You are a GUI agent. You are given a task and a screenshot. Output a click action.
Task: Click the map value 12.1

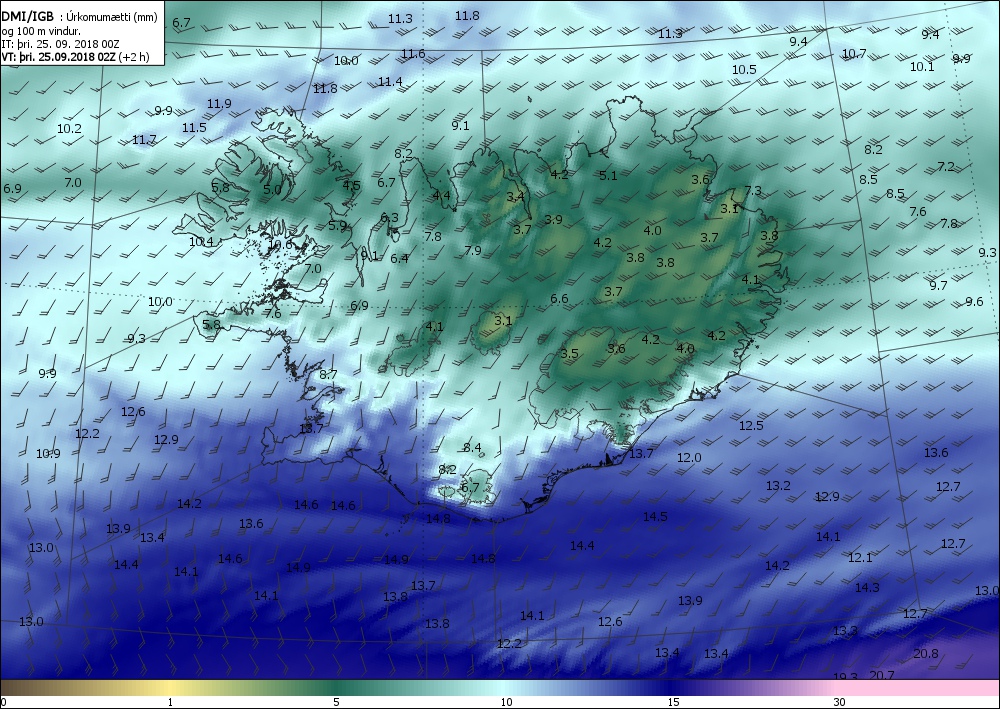click(x=860, y=557)
